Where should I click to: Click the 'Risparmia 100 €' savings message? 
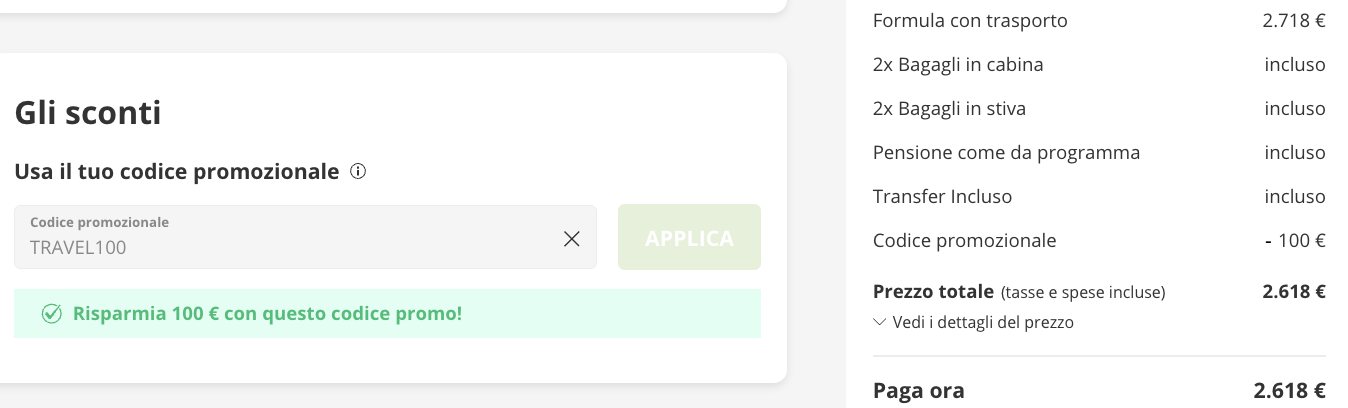pos(267,314)
